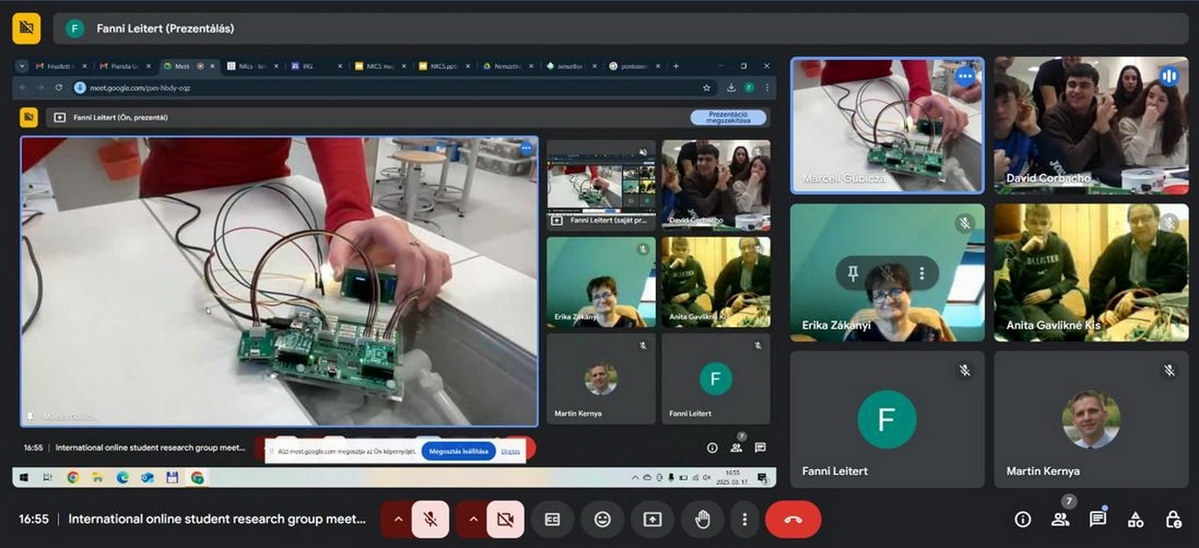The height and width of the screenshot is (548, 1199).
Task: Open the activities panel
Action: [1136, 519]
